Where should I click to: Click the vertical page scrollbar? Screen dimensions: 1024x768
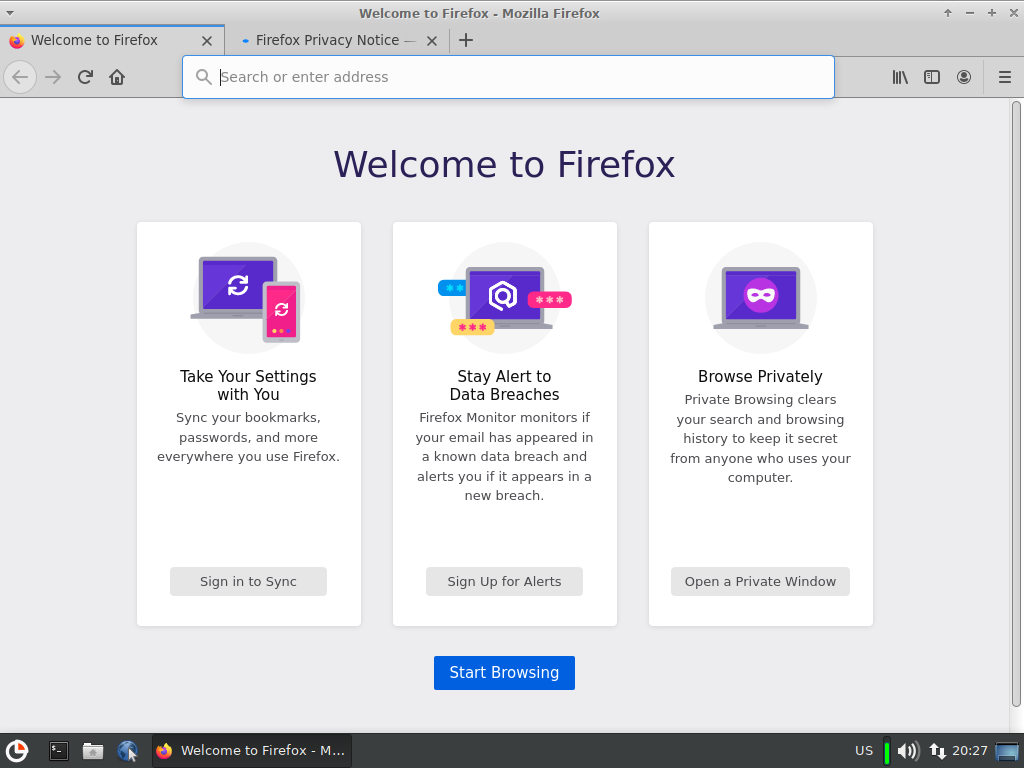pyautogui.click(x=1016, y=404)
